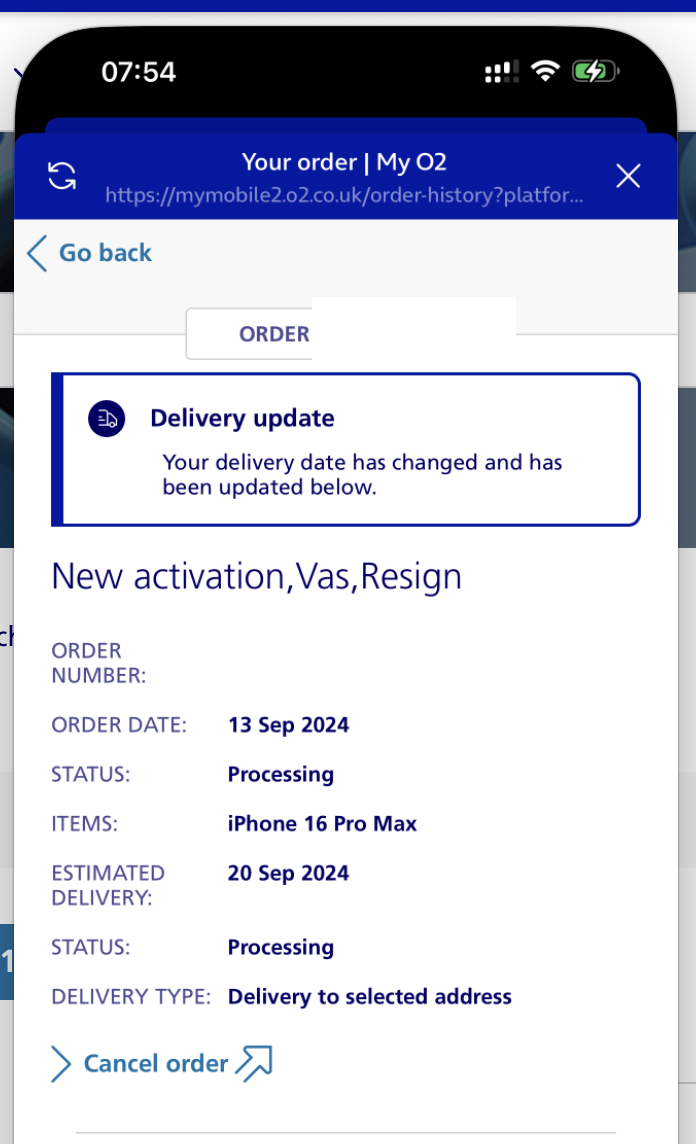Tap the Go back chevron arrow

pyautogui.click(x=37, y=253)
